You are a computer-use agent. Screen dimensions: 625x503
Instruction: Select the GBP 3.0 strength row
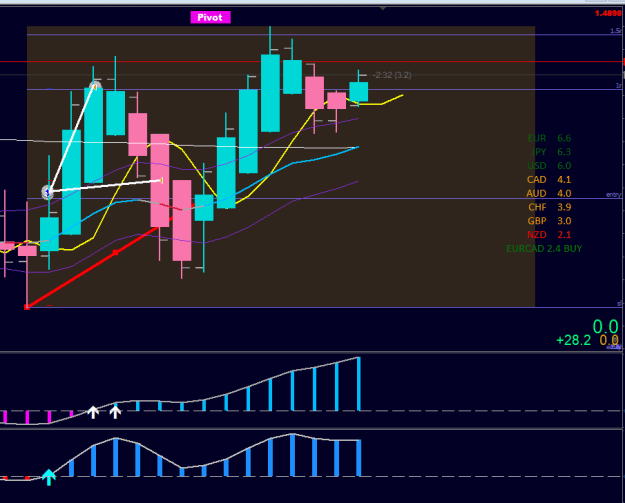[x=549, y=221]
